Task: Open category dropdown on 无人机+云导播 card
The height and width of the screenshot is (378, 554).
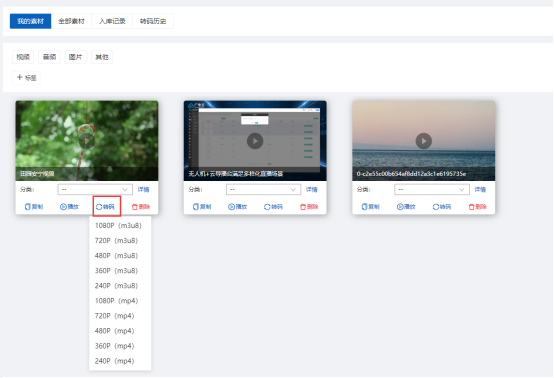Action: click(263, 190)
